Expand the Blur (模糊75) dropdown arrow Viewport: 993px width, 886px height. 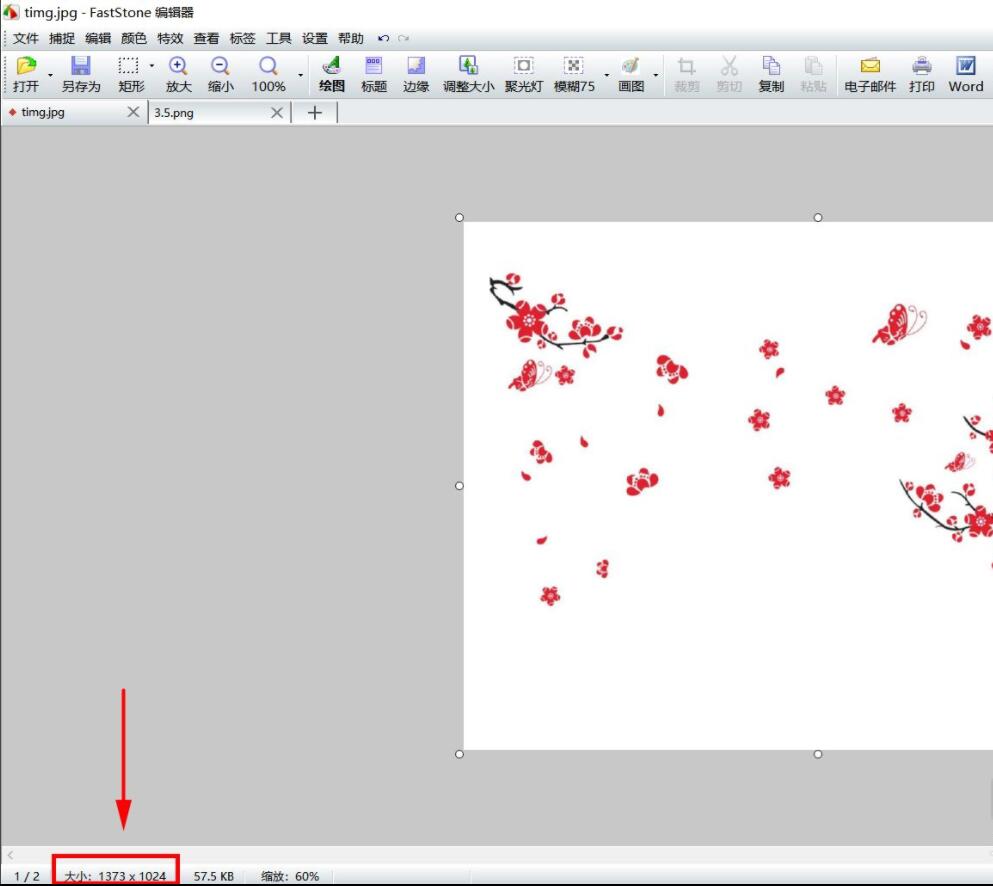(x=607, y=75)
